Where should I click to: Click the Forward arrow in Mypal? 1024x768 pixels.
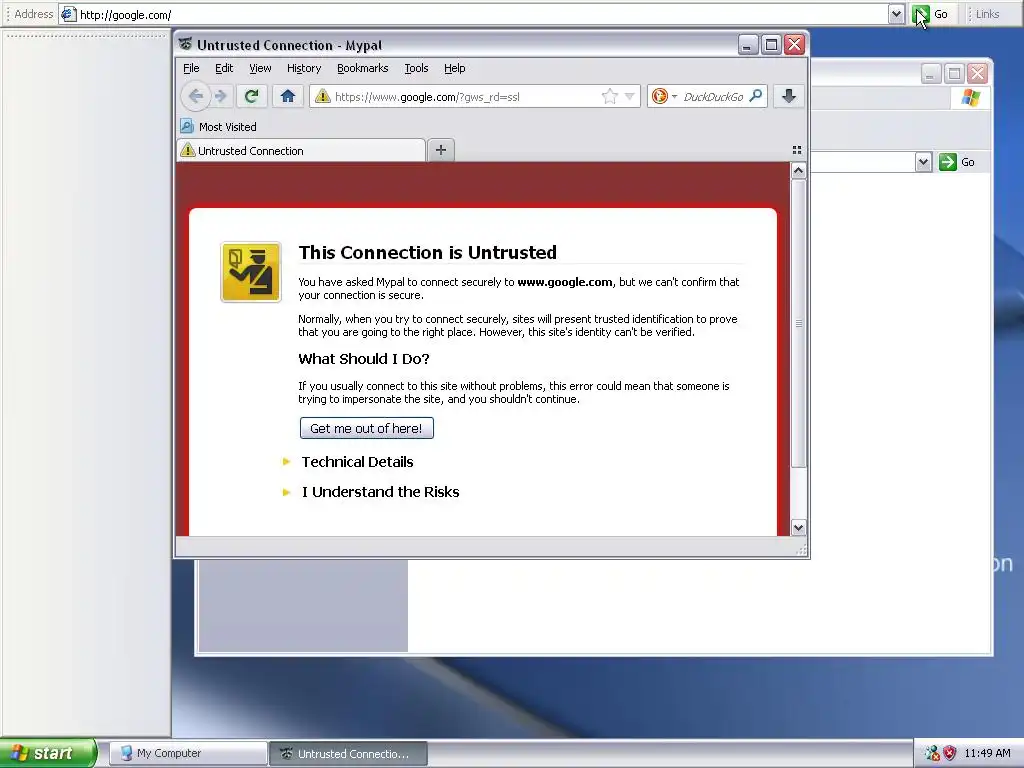click(x=221, y=97)
